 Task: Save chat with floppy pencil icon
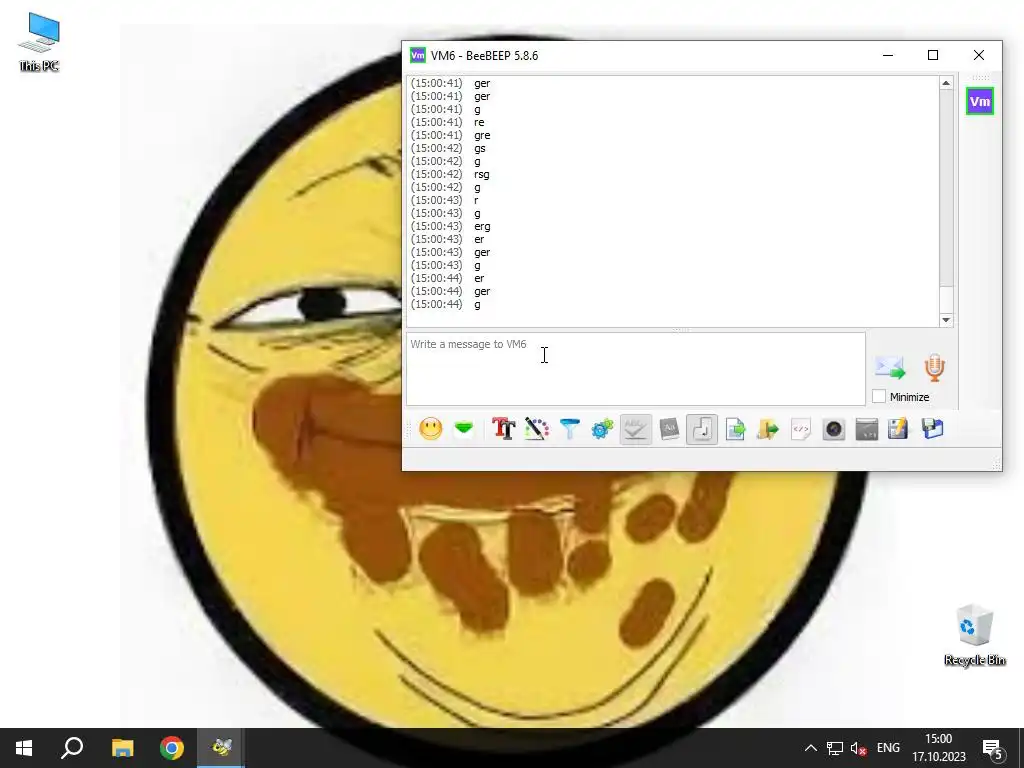pyautogui.click(x=899, y=429)
